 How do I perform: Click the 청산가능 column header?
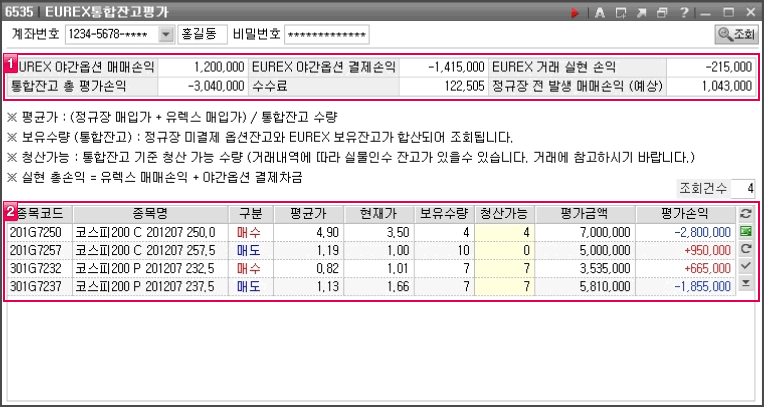[x=504, y=213]
